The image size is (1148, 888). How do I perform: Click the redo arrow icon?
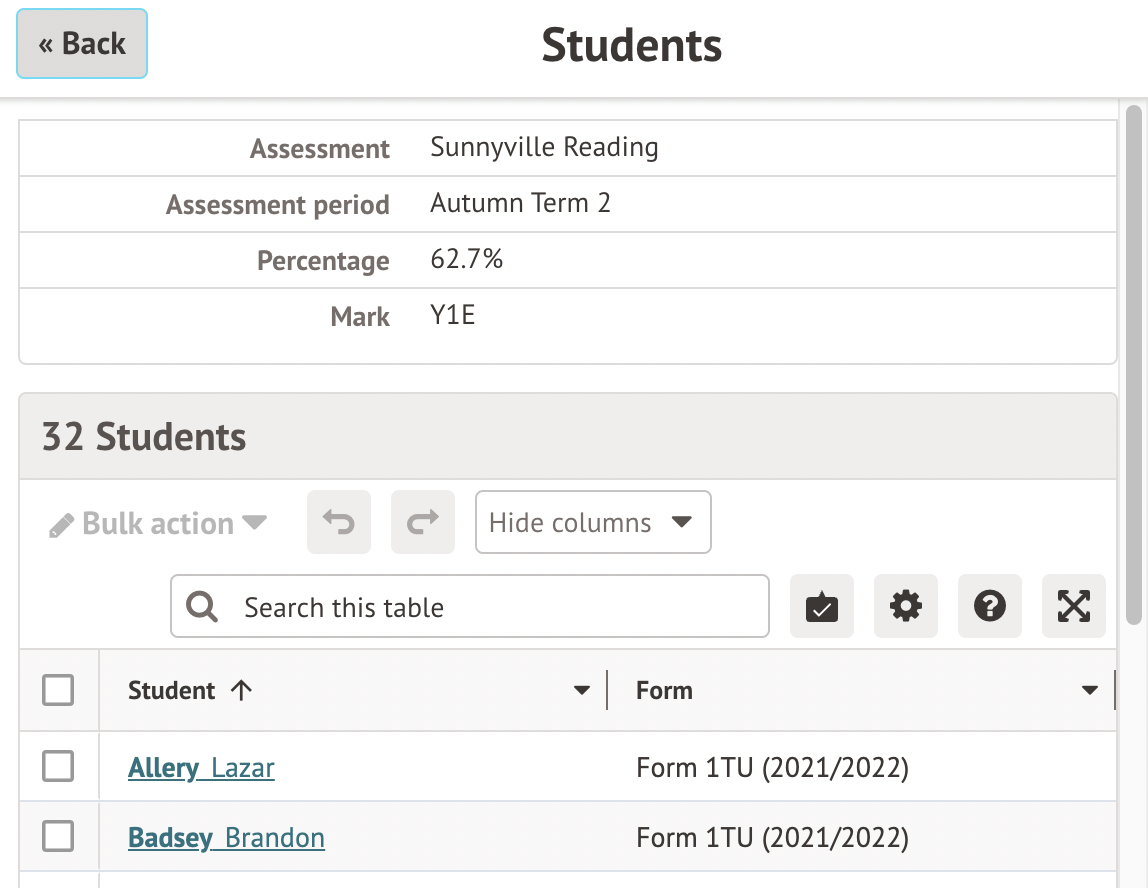(423, 522)
